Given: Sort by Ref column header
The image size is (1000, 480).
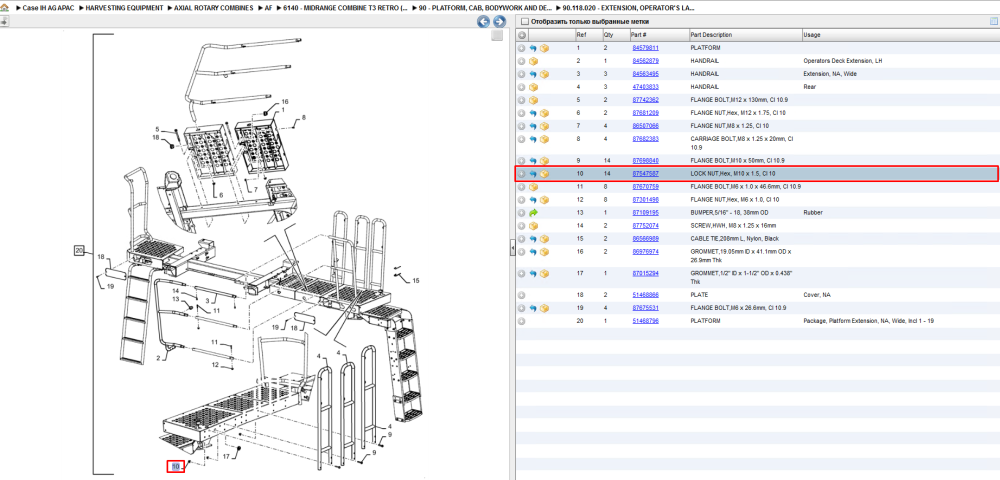Looking at the screenshot, I should pos(588,35).
